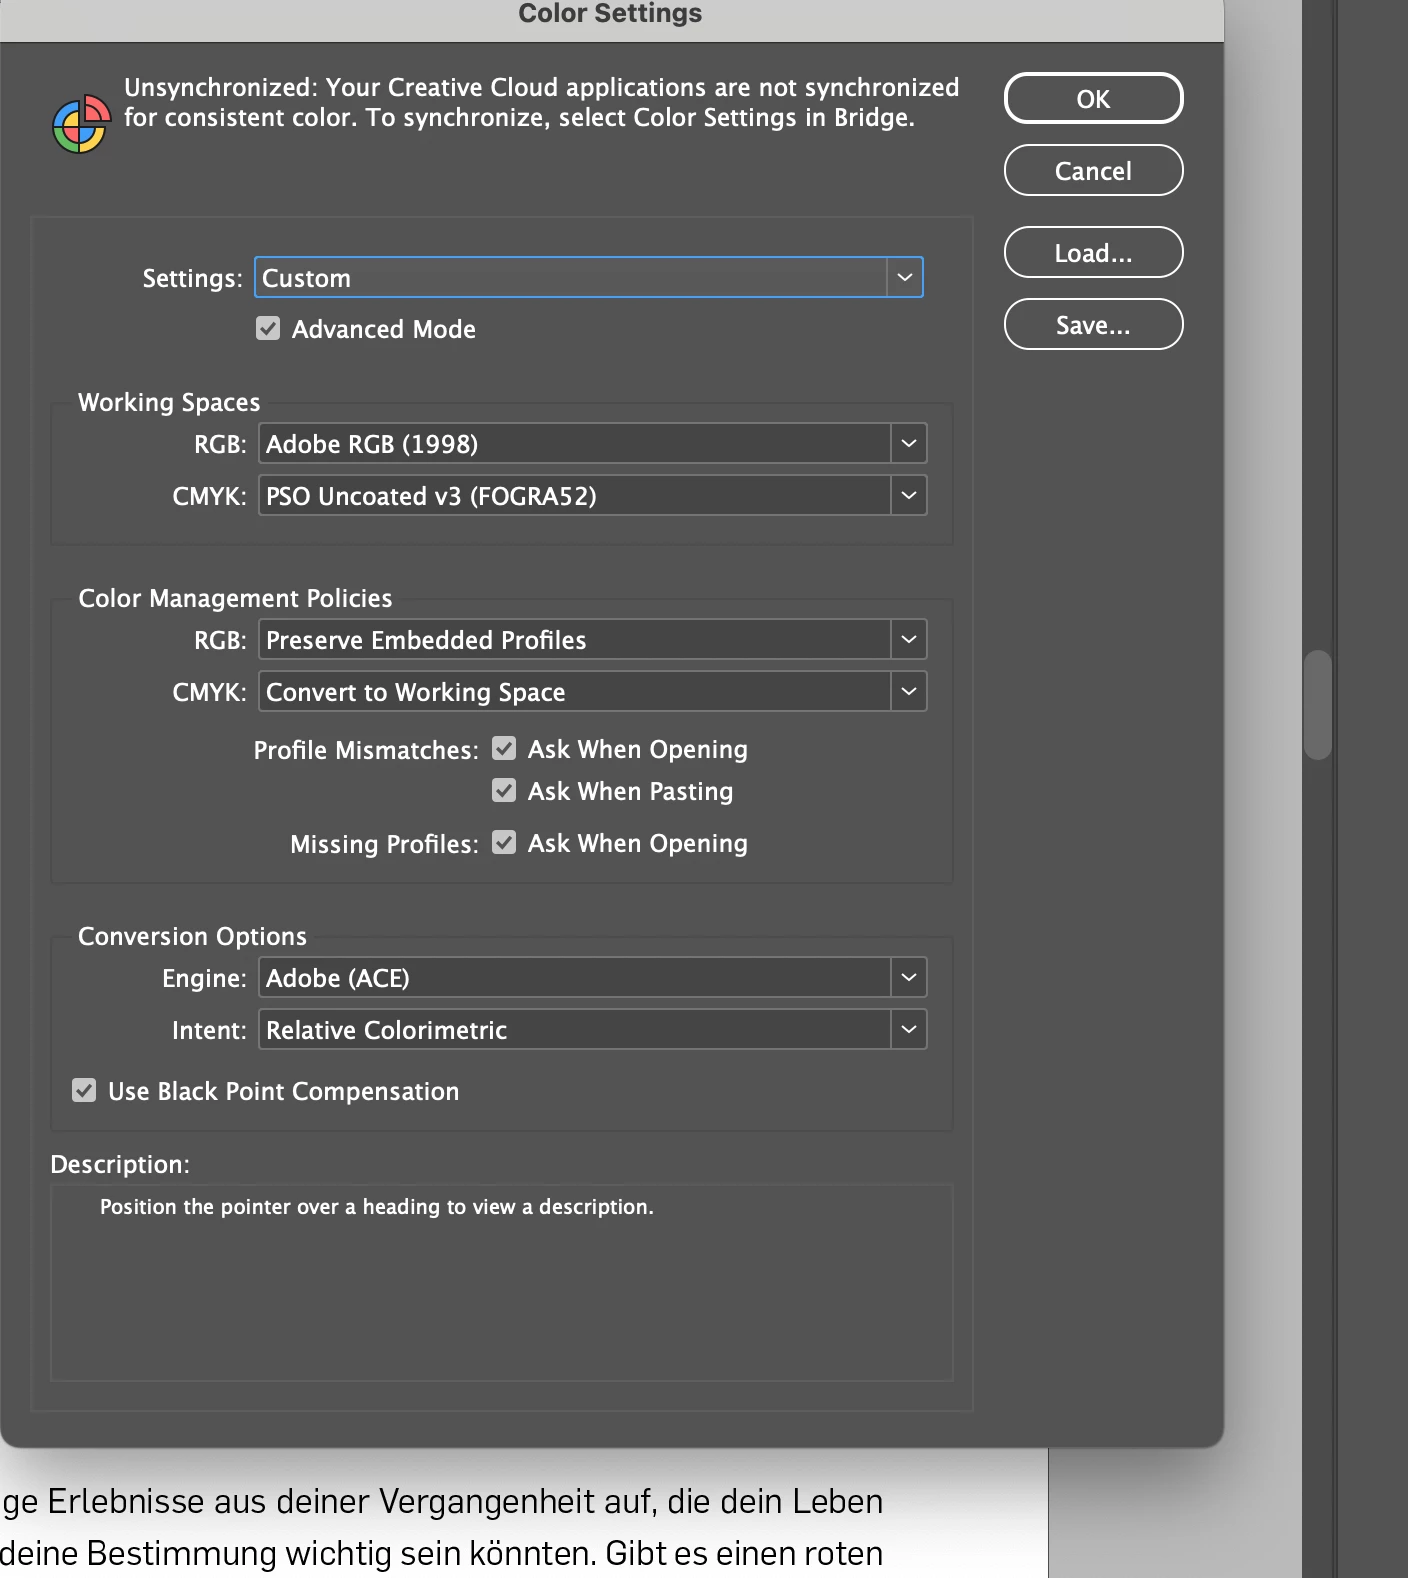Click the Profile Mismatches label

coord(366,750)
